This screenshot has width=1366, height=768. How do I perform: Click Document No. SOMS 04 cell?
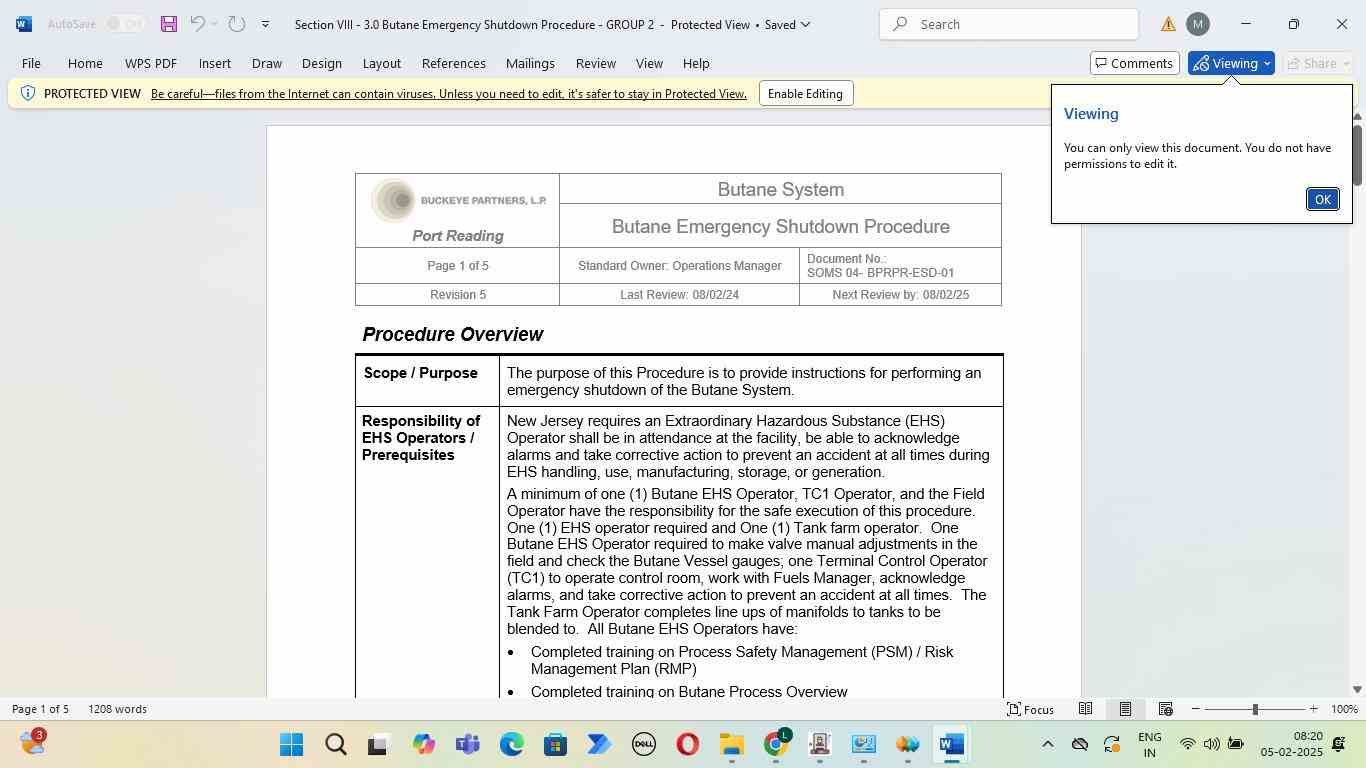pyautogui.click(x=900, y=266)
